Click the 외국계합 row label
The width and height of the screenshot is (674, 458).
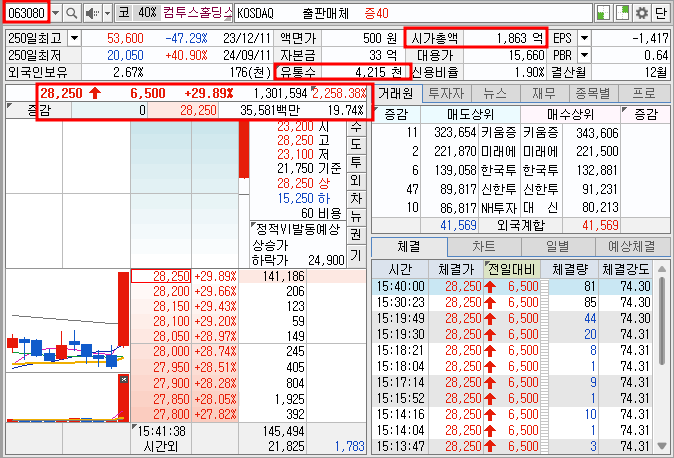click(520, 225)
